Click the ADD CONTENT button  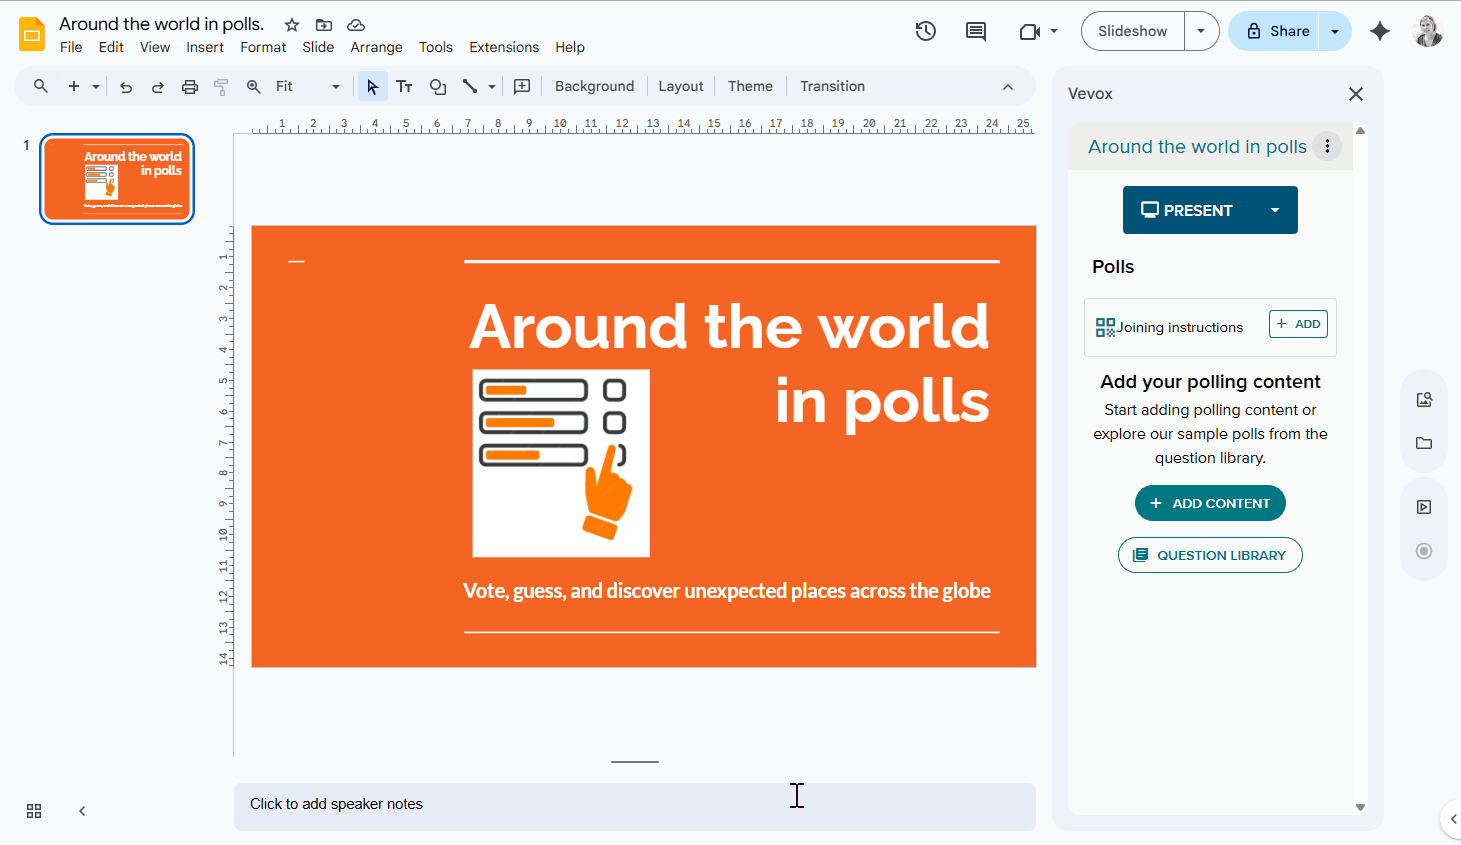point(1210,503)
